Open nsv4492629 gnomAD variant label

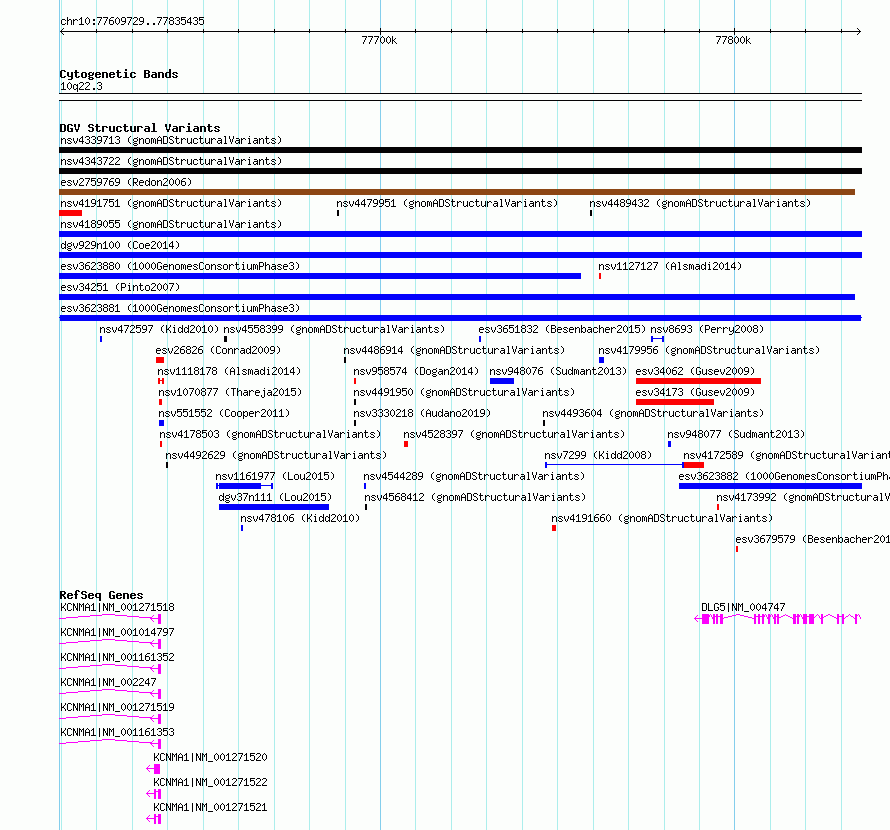click(x=276, y=455)
